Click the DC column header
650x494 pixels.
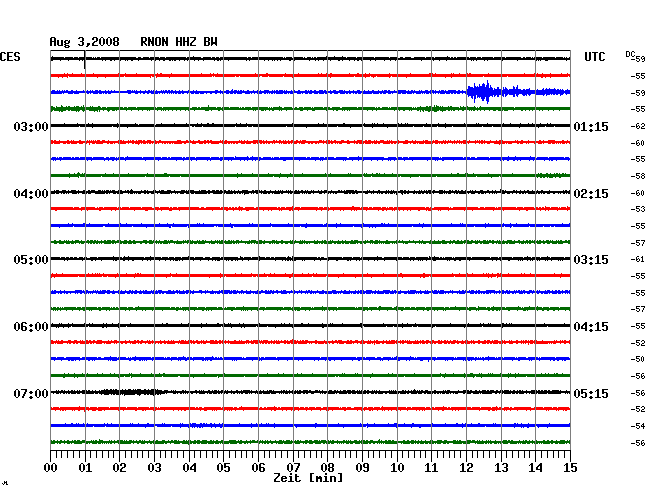click(630, 54)
